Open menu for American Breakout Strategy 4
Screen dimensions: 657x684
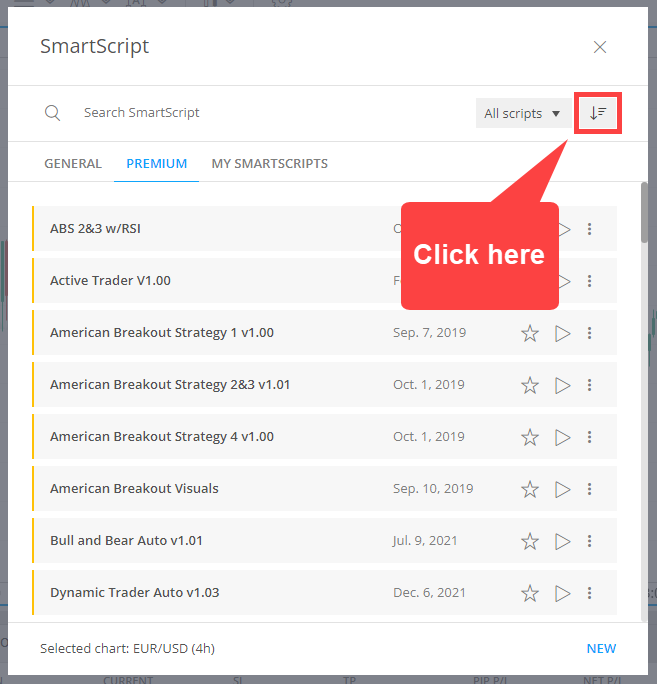click(x=590, y=437)
